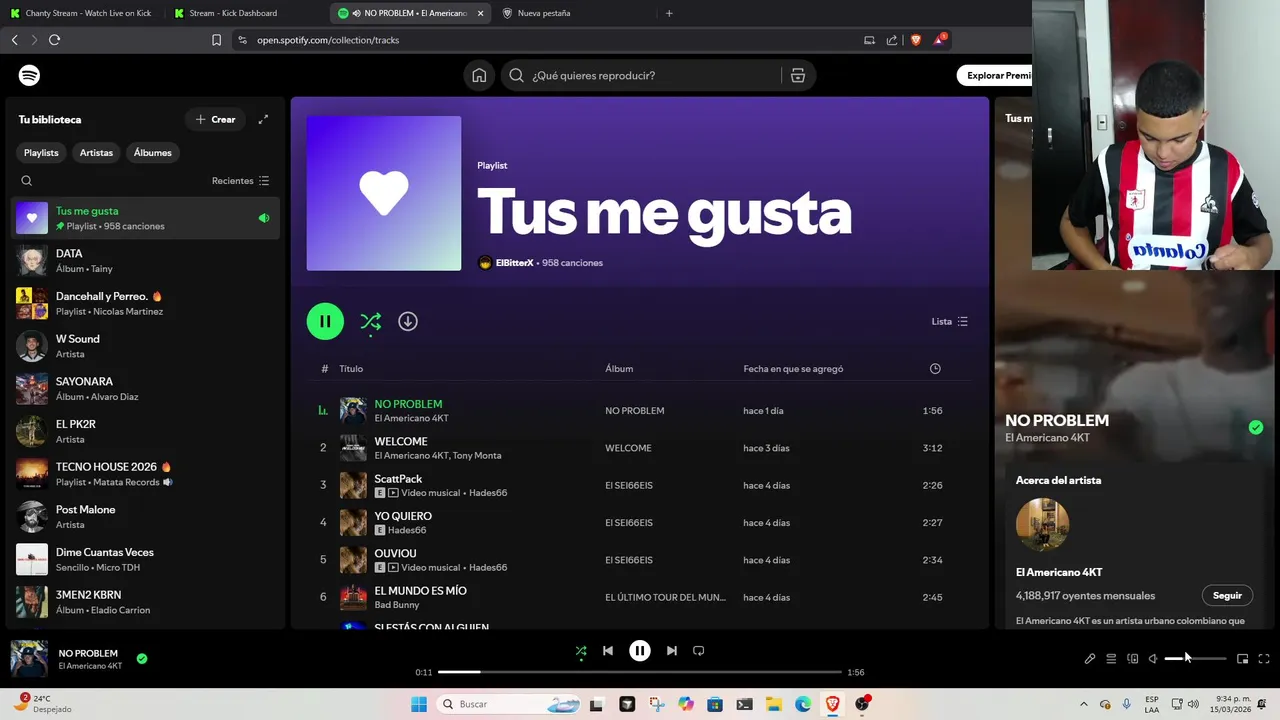Open connect to a device icon

click(x=1133, y=659)
